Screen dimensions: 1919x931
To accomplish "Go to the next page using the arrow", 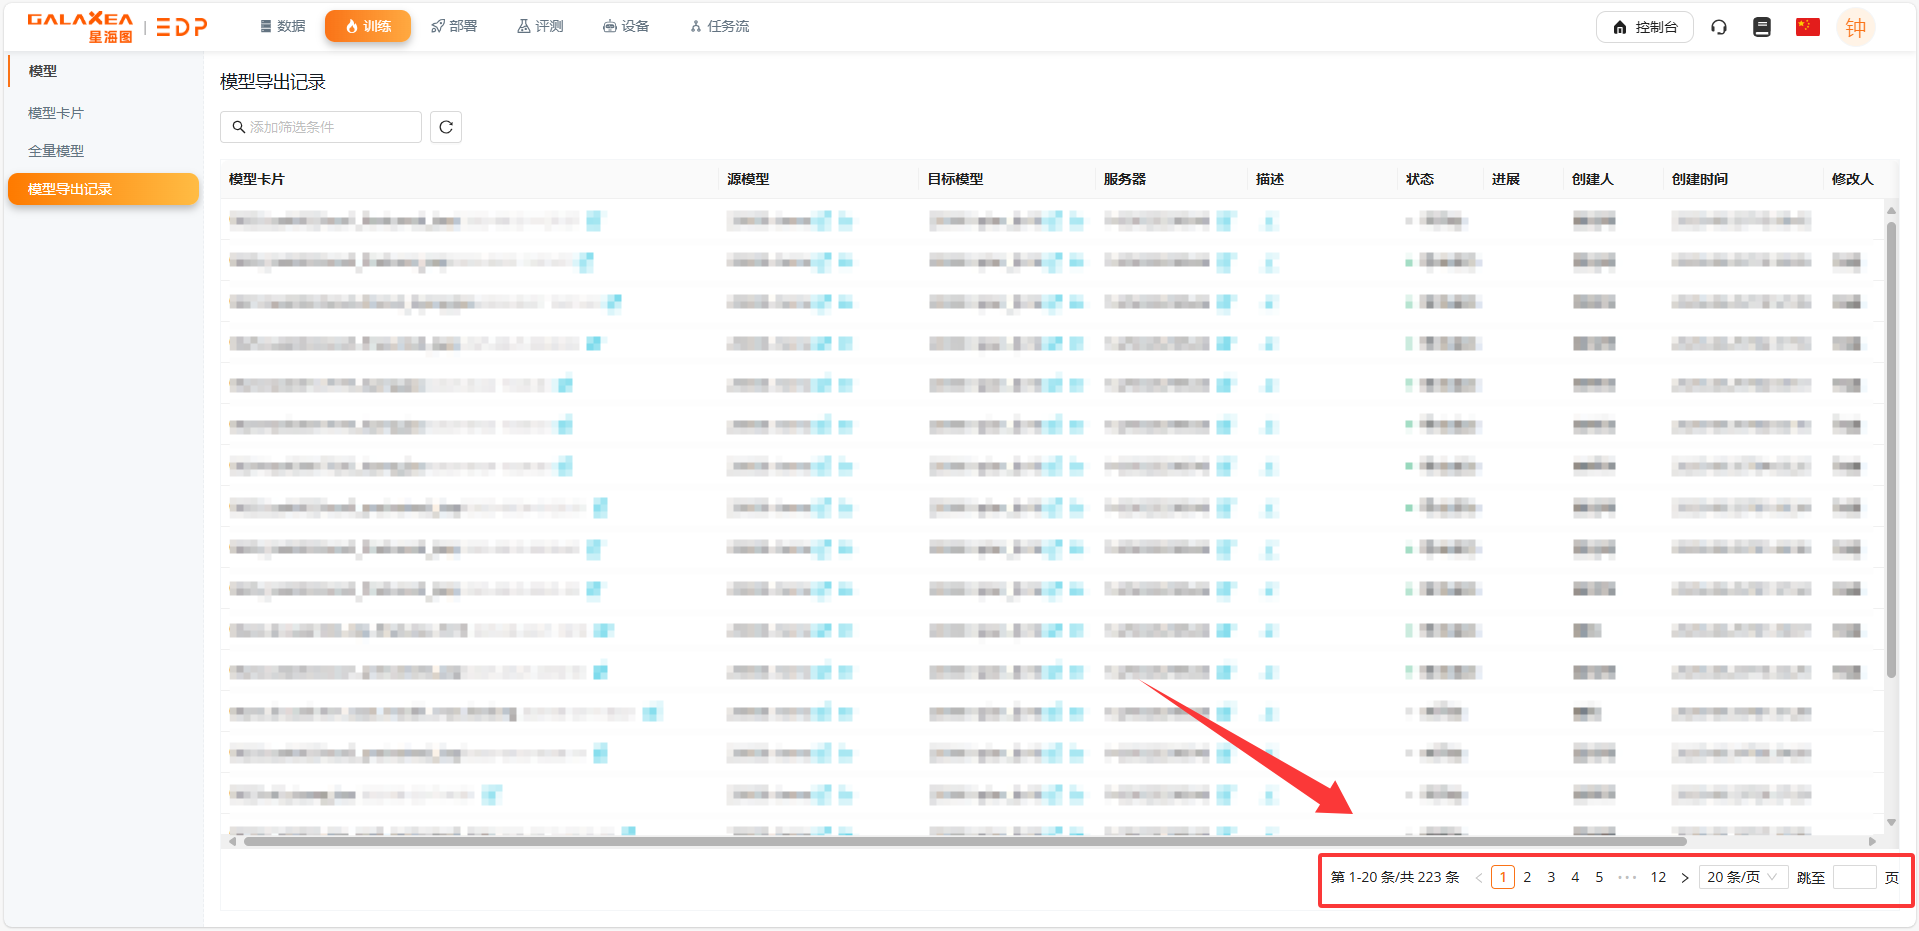I will (x=1684, y=877).
